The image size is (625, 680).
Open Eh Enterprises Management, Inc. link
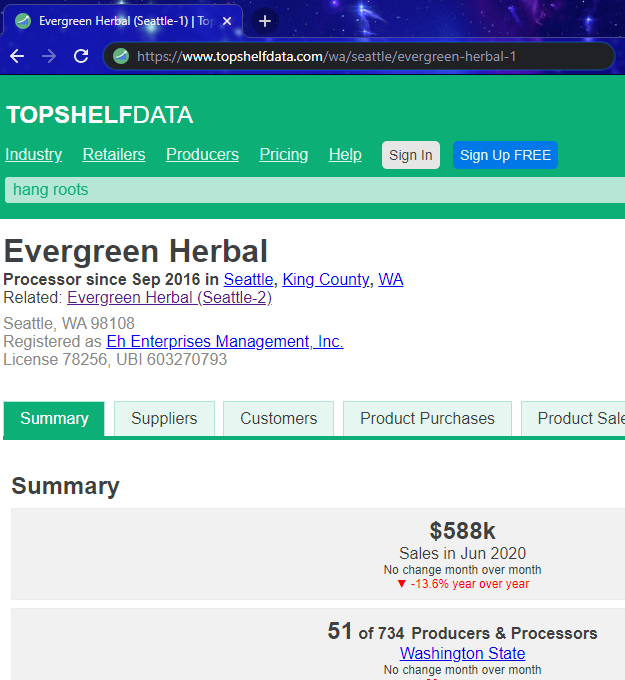click(x=225, y=342)
